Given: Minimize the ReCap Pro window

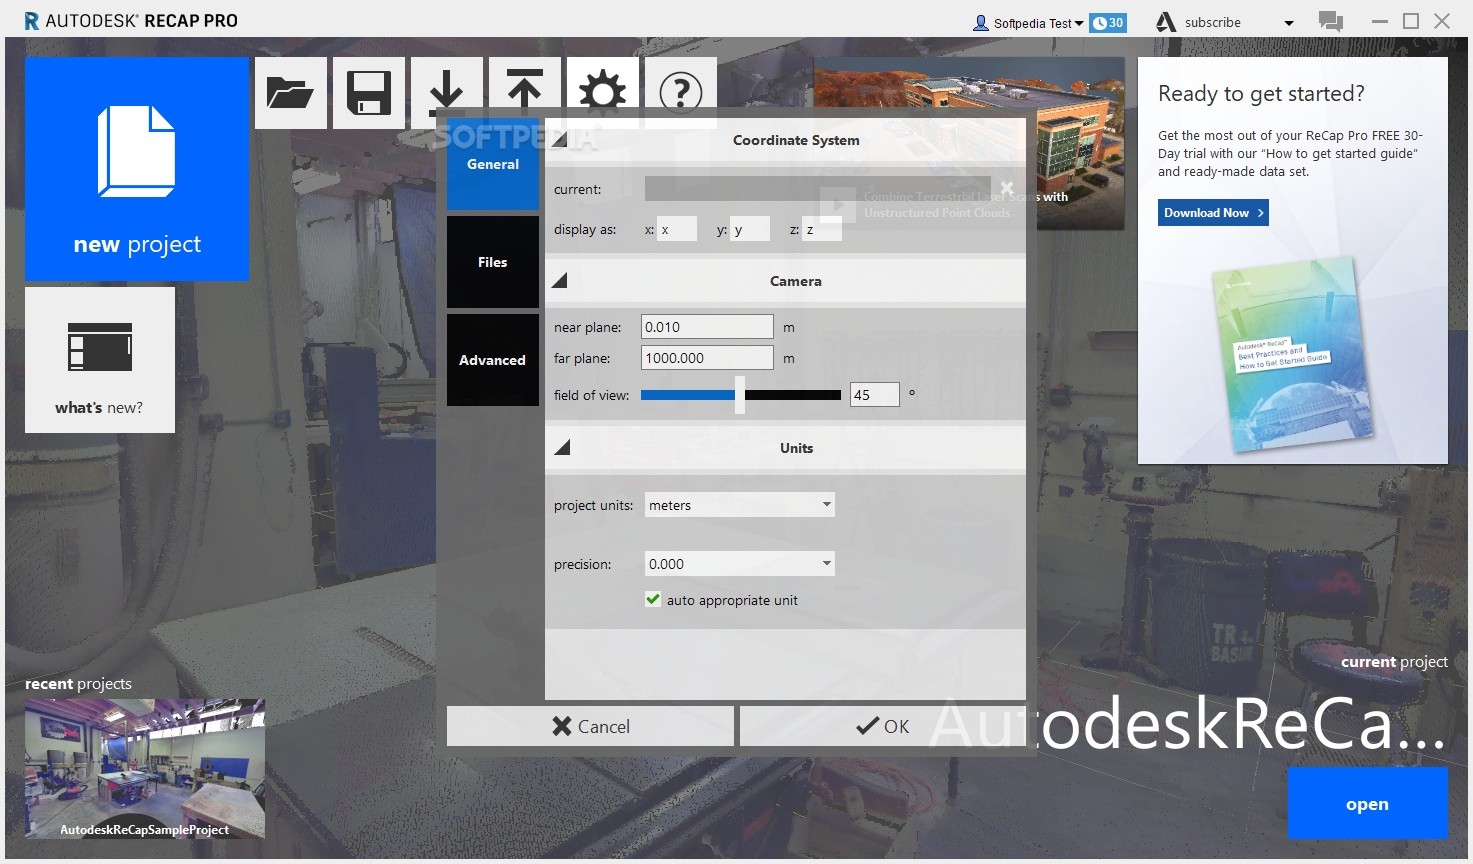Looking at the screenshot, I should [x=1380, y=21].
